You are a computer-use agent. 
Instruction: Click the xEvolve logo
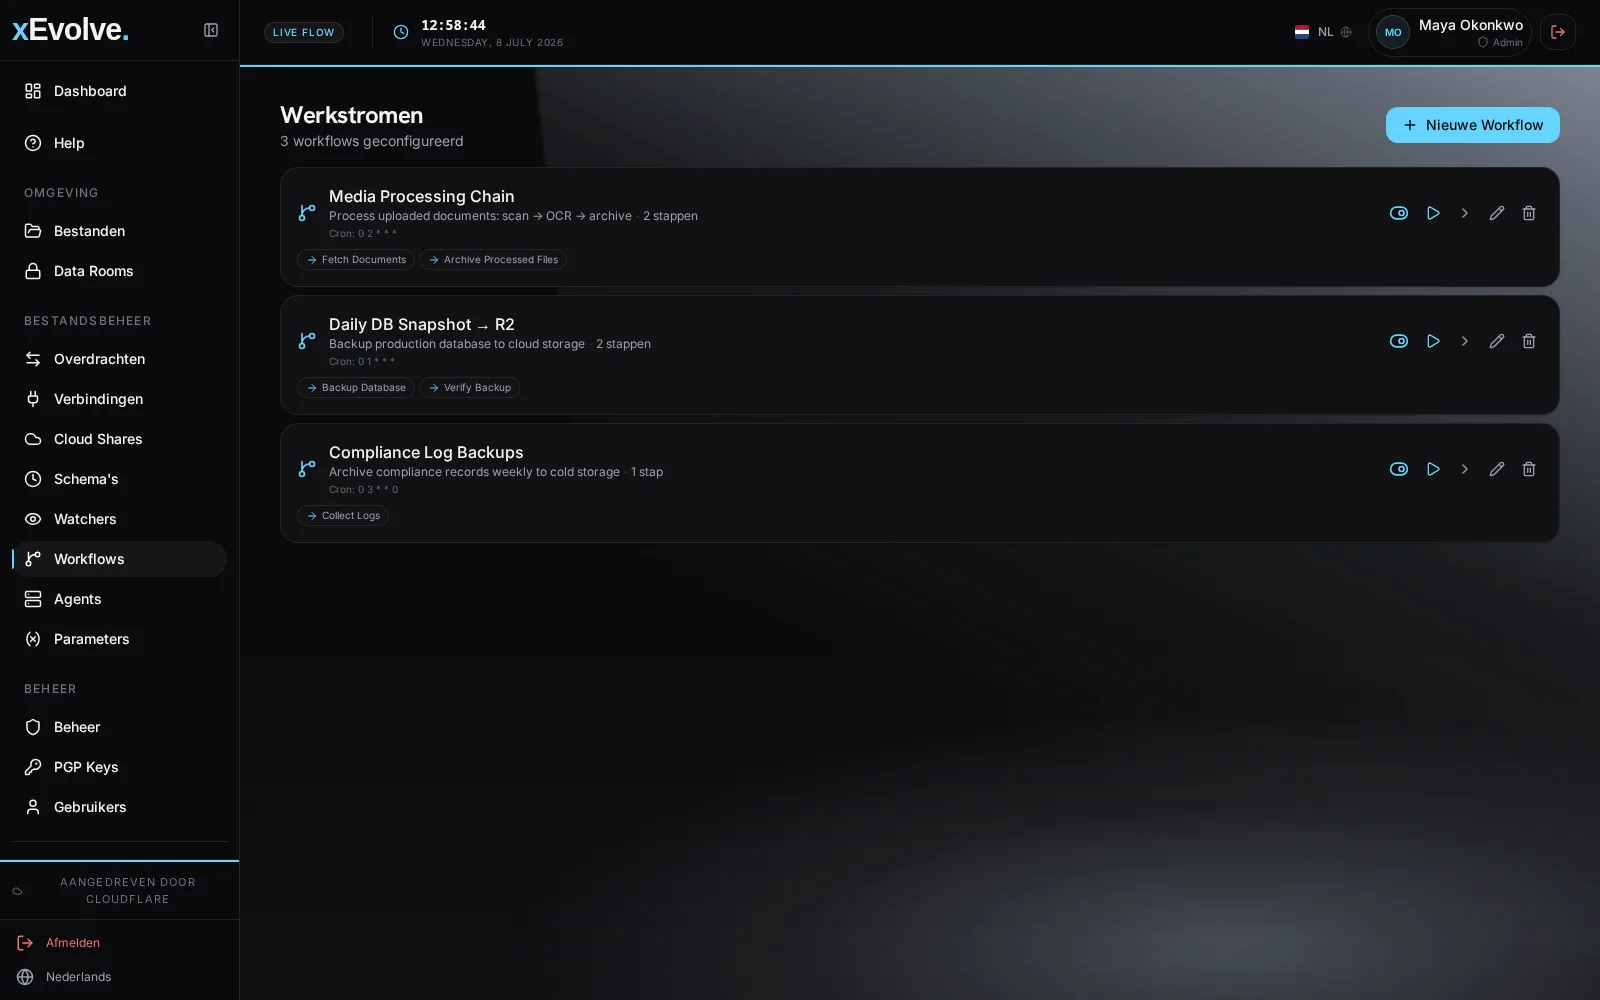click(70, 30)
